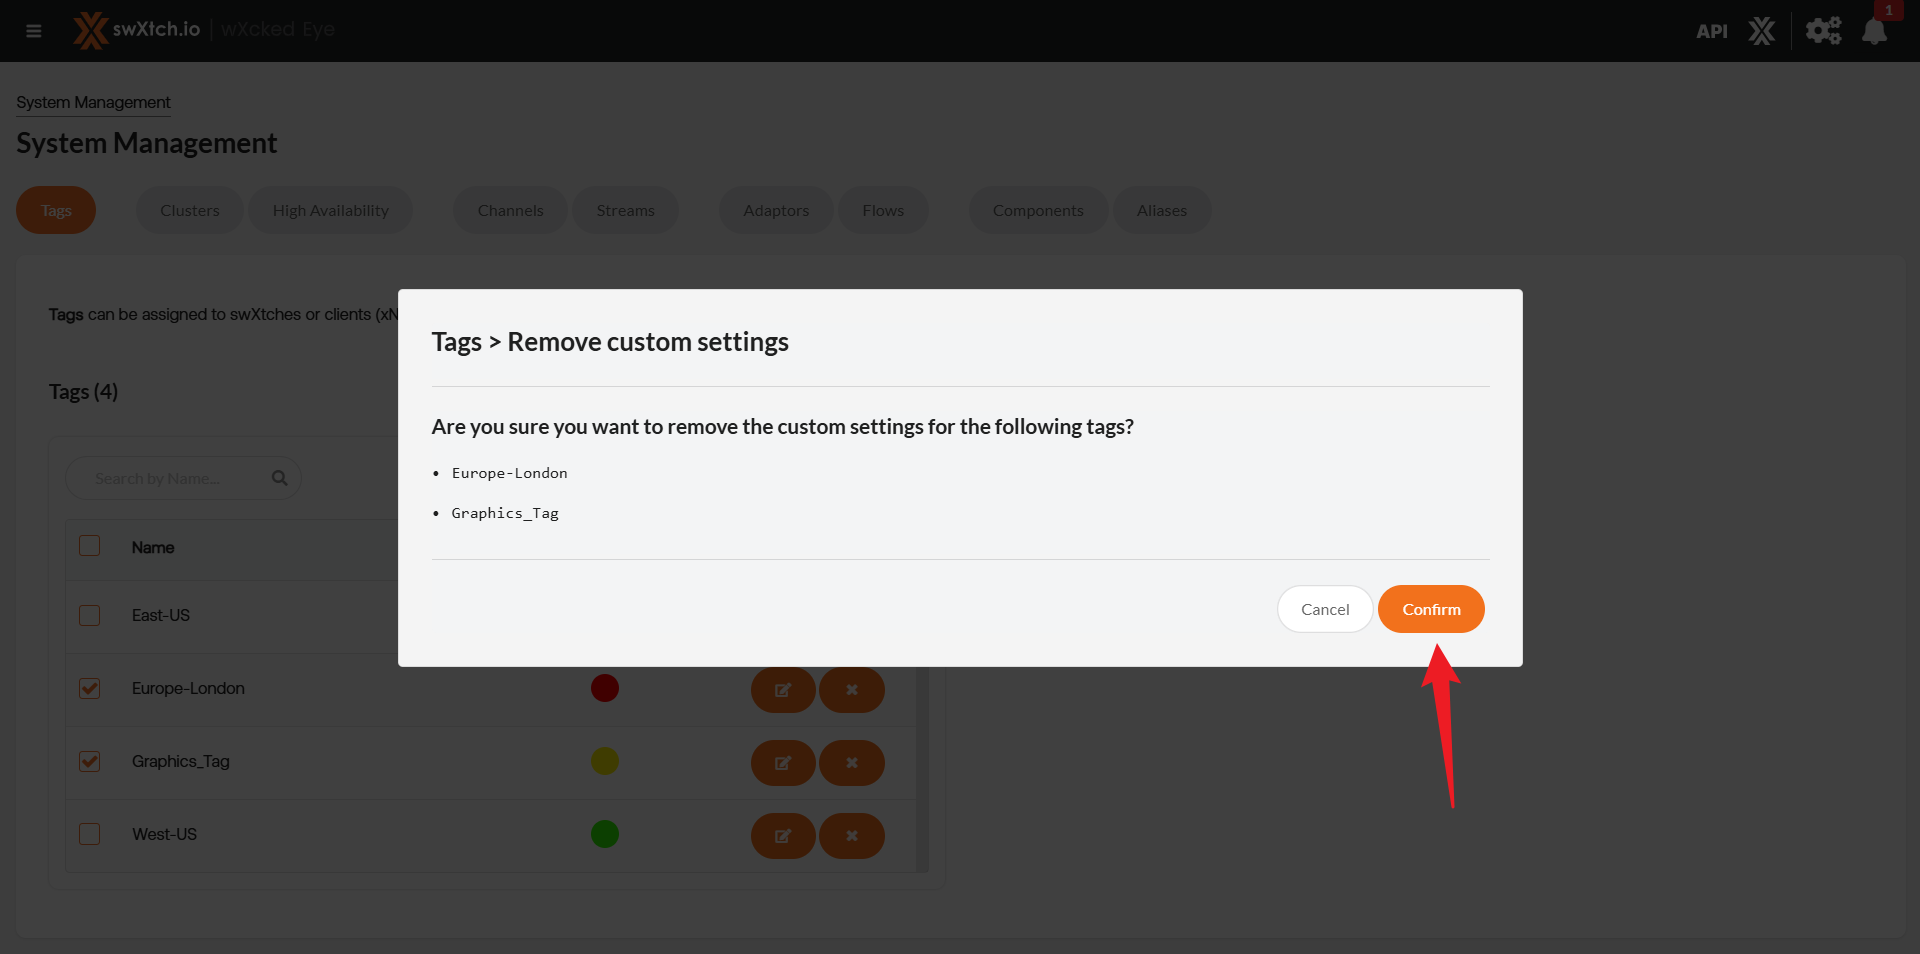1920x954 pixels.
Task: Switch to the Clusters tab
Action: point(189,210)
